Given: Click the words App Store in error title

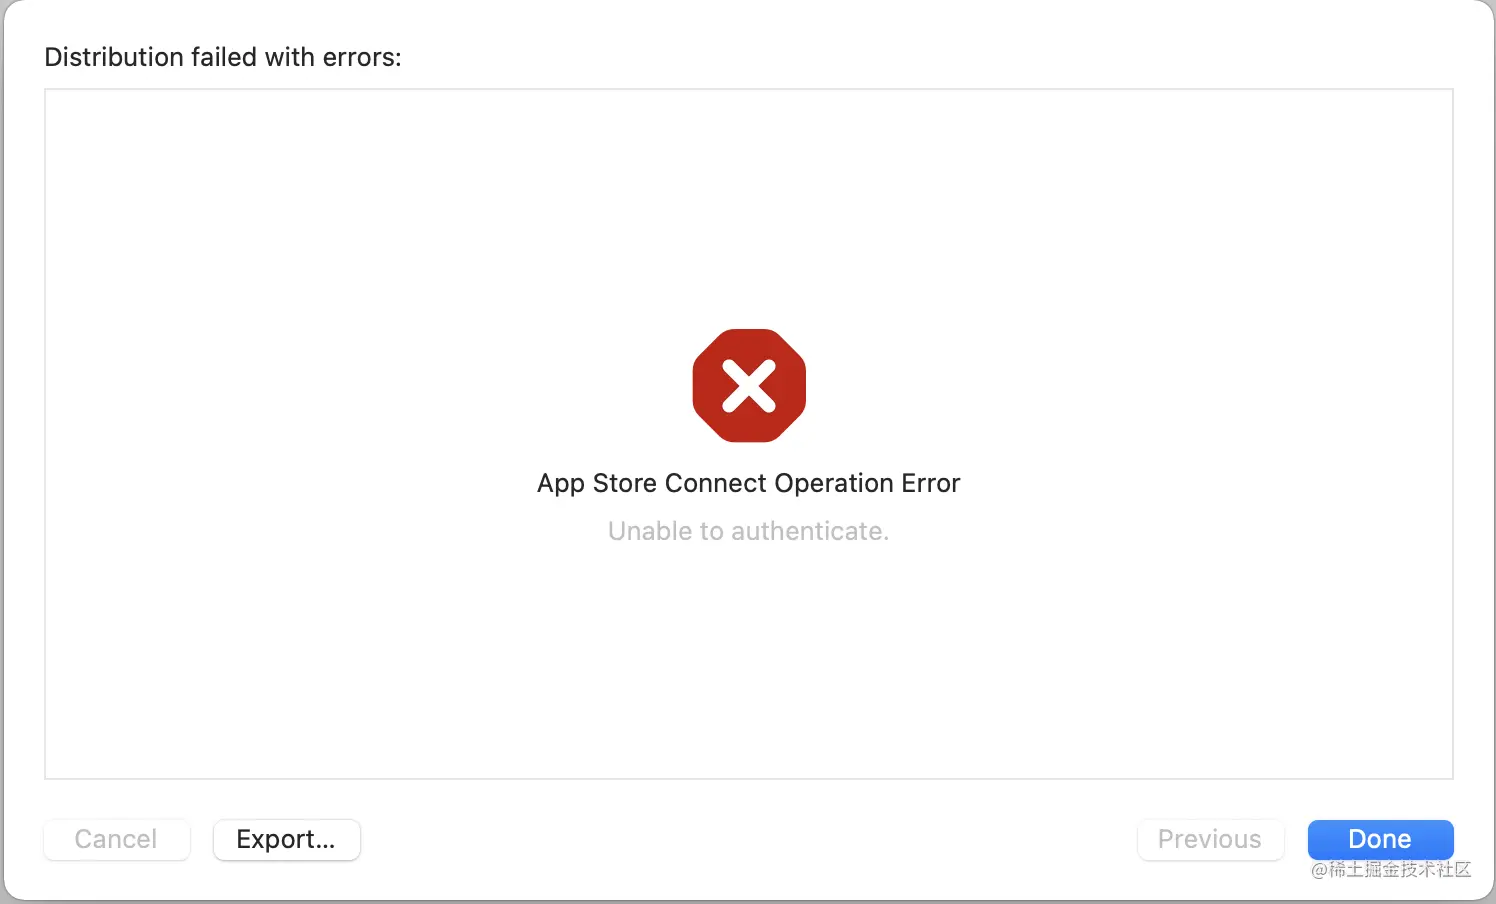Looking at the screenshot, I should point(596,483).
